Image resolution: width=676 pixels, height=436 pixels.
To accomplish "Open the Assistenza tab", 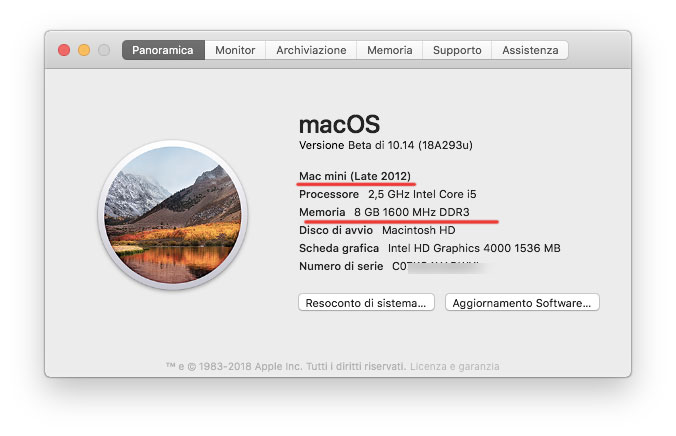I will click(530, 50).
